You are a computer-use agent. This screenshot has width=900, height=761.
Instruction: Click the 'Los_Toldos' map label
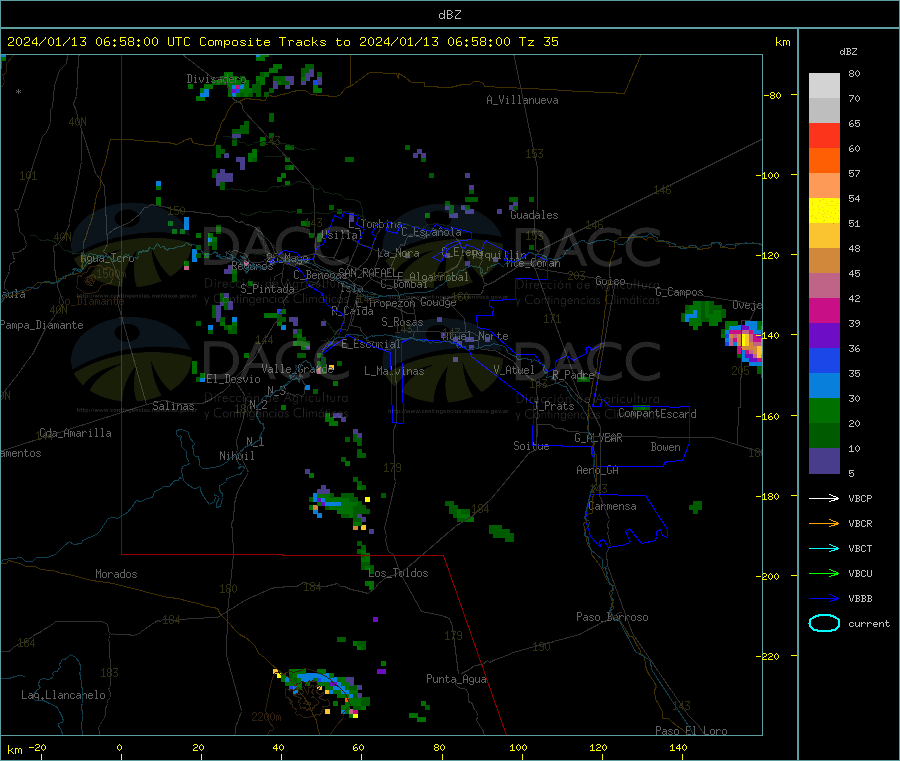[398, 573]
